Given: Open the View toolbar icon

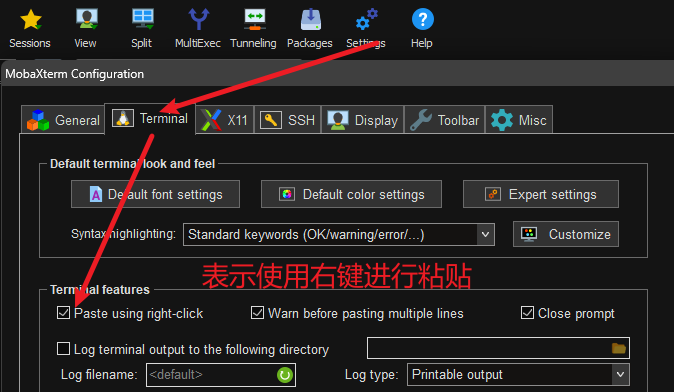Looking at the screenshot, I should tap(86, 19).
